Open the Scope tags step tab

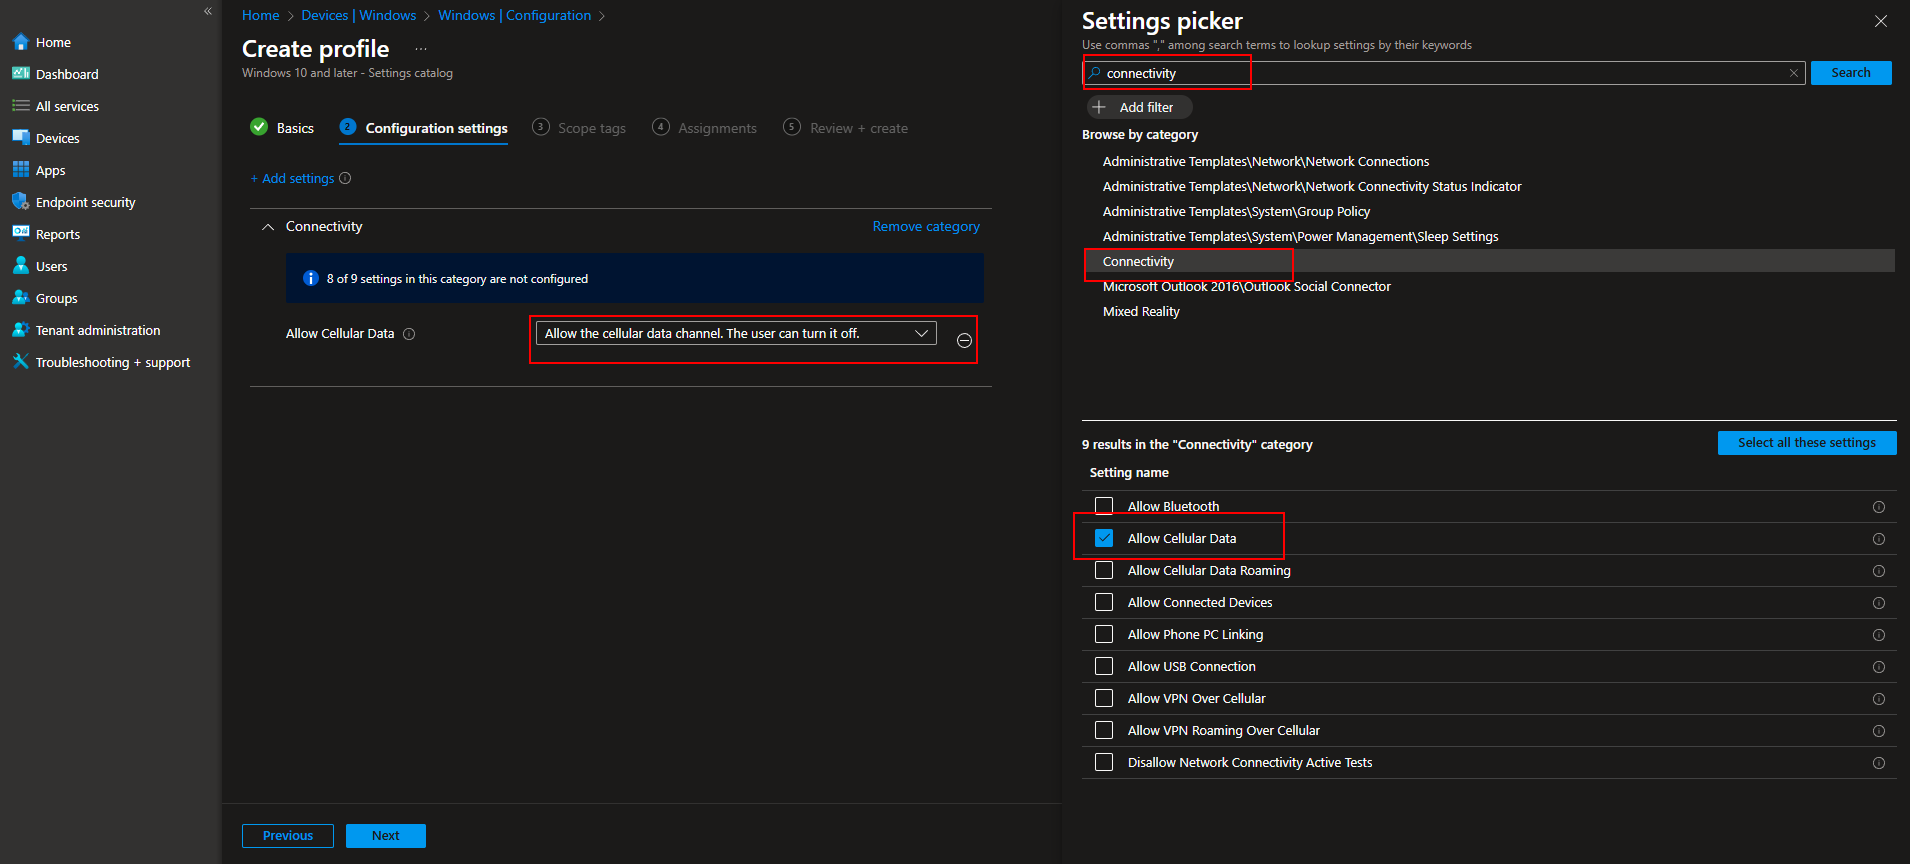[579, 128]
